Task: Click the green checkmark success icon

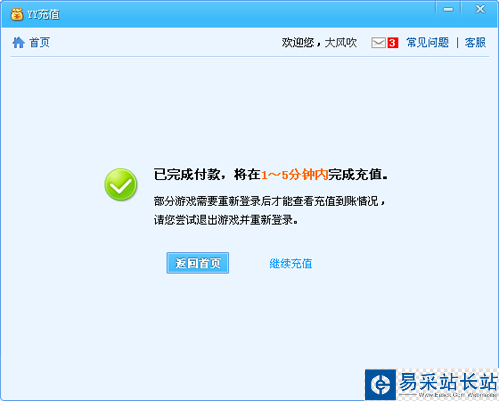Action: [121, 185]
